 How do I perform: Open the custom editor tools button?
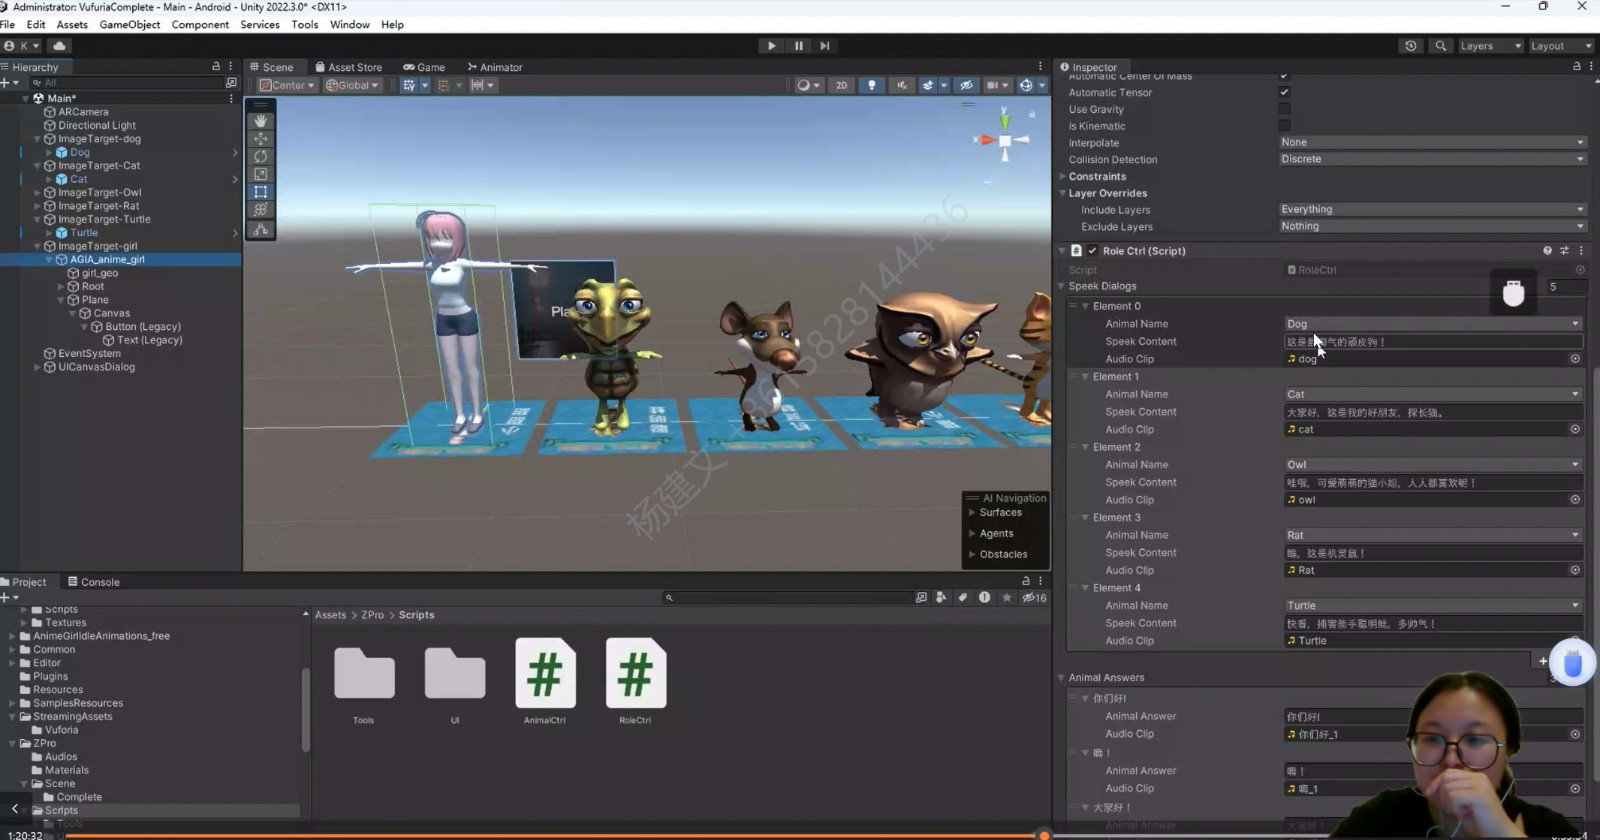click(x=261, y=230)
